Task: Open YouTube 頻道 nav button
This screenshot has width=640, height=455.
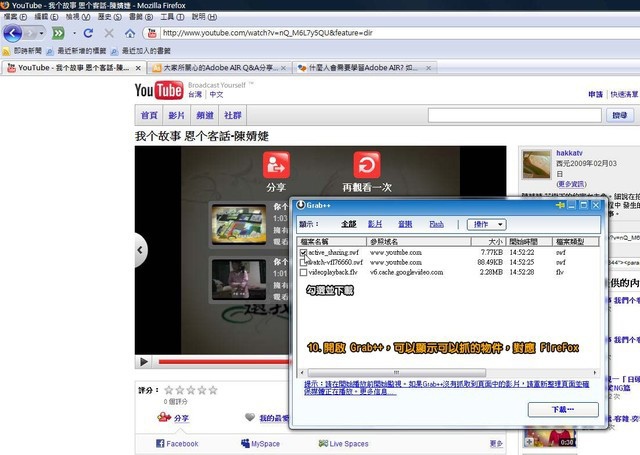Action: click(x=204, y=115)
